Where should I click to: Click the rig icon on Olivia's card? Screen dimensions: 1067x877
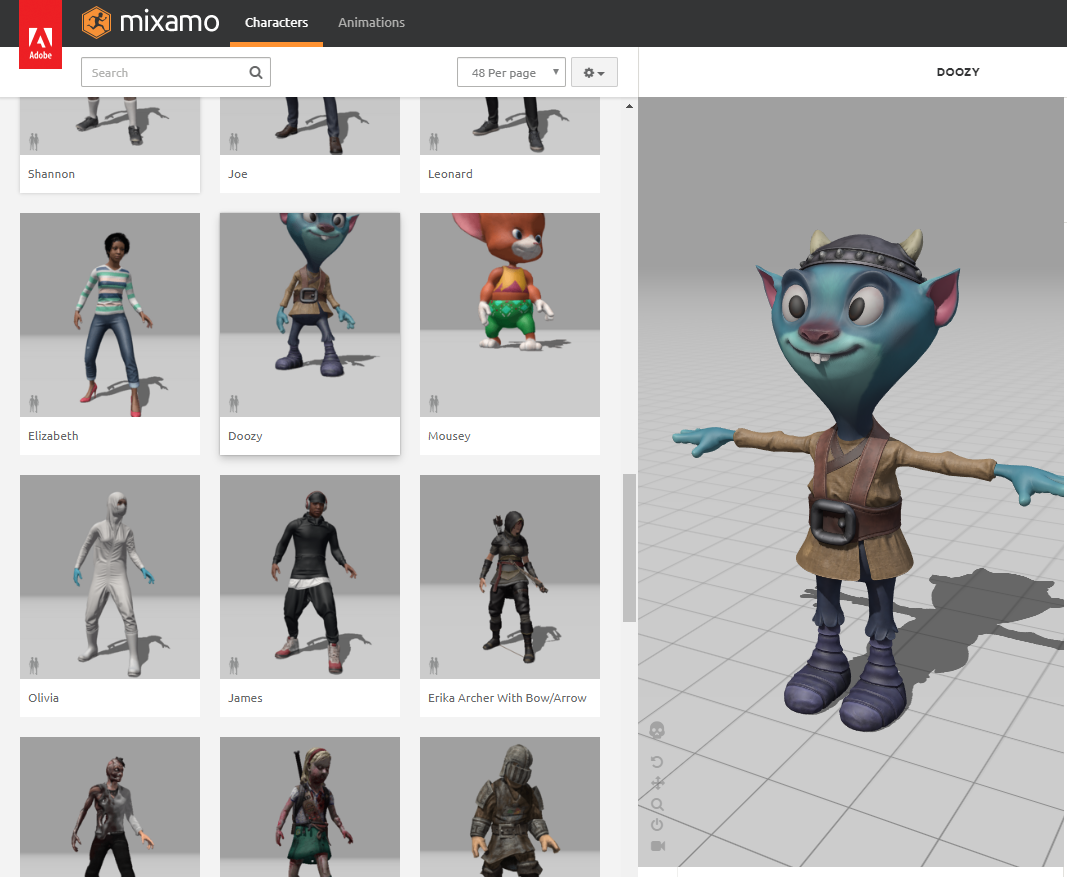34,666
